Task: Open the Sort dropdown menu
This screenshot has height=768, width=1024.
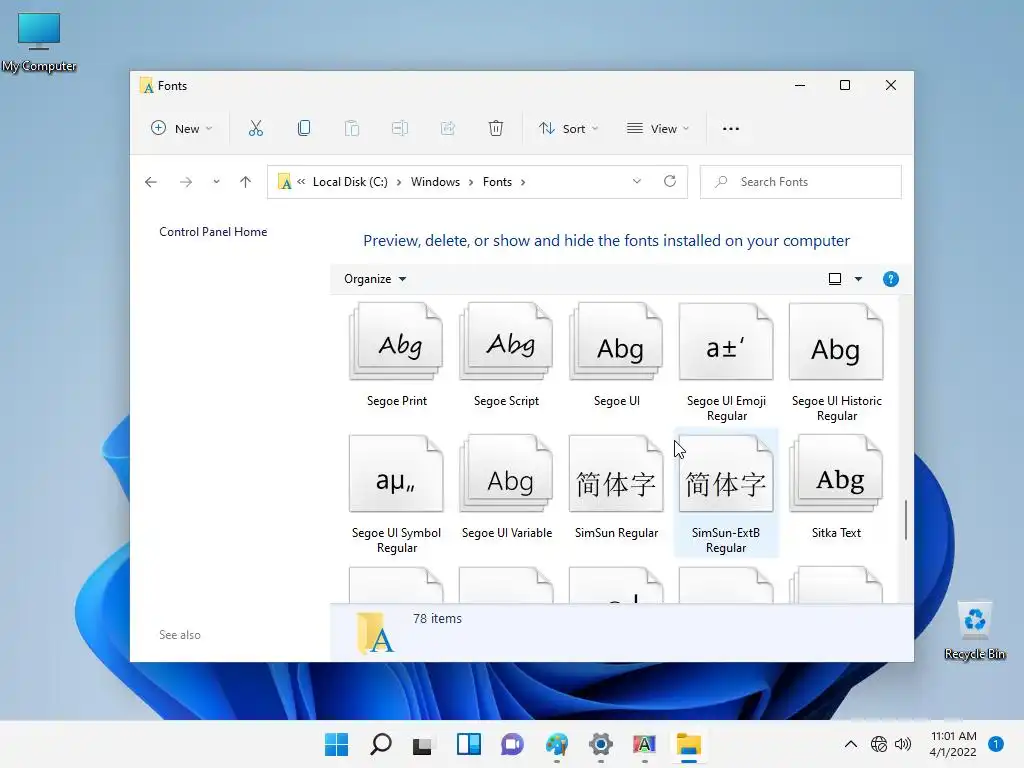Action: [x=568, y=129]
